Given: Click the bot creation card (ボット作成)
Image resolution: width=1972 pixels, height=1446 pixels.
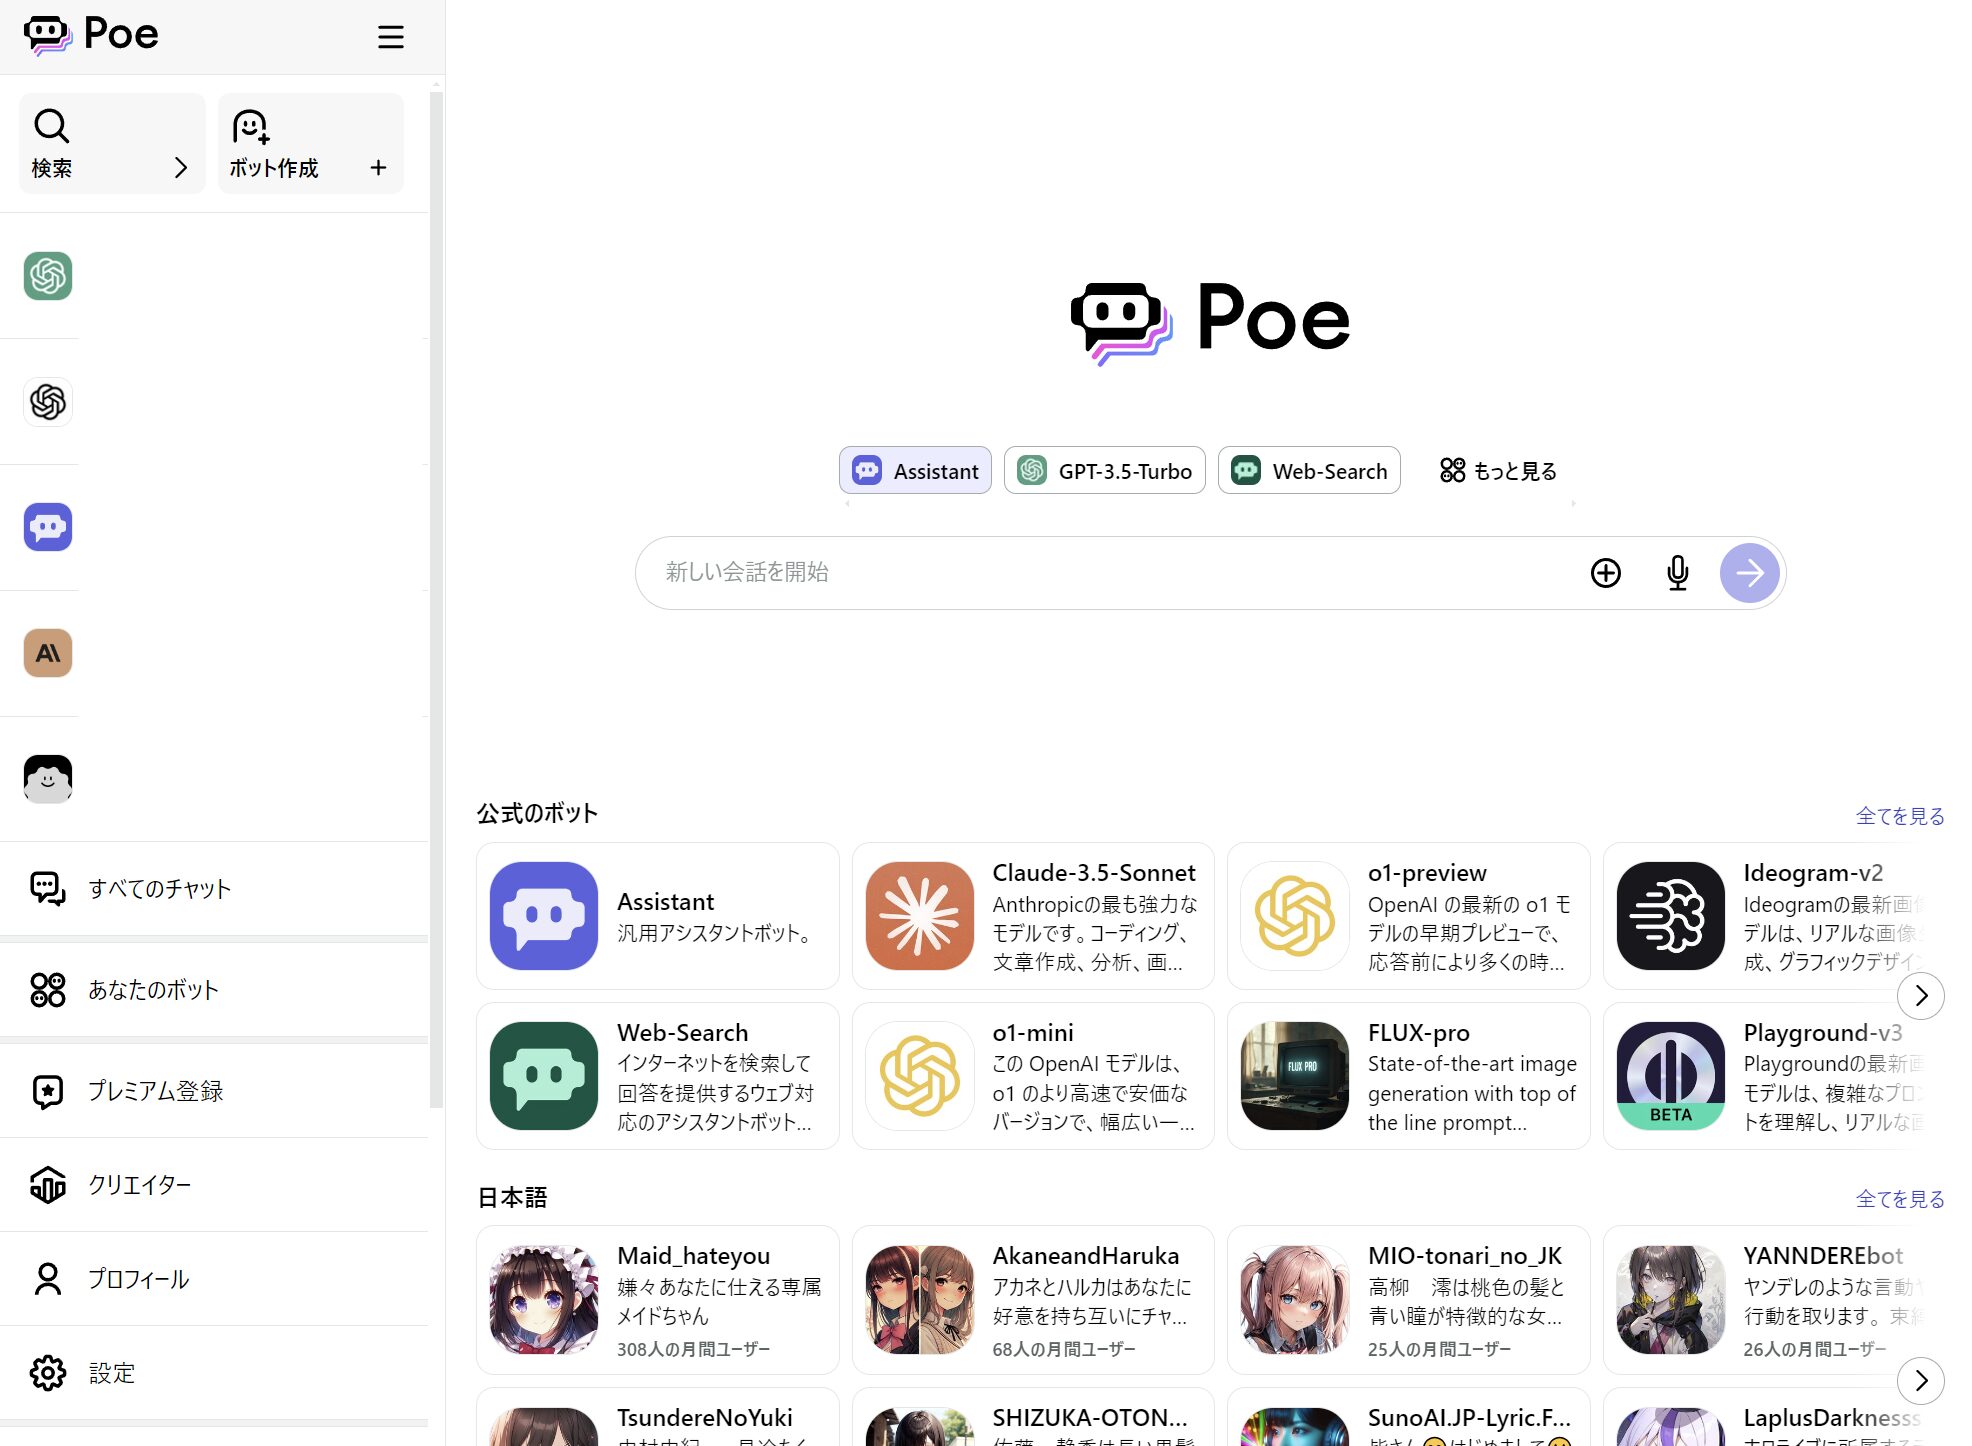Looking at the screenshot, I should tap(310, 143).
